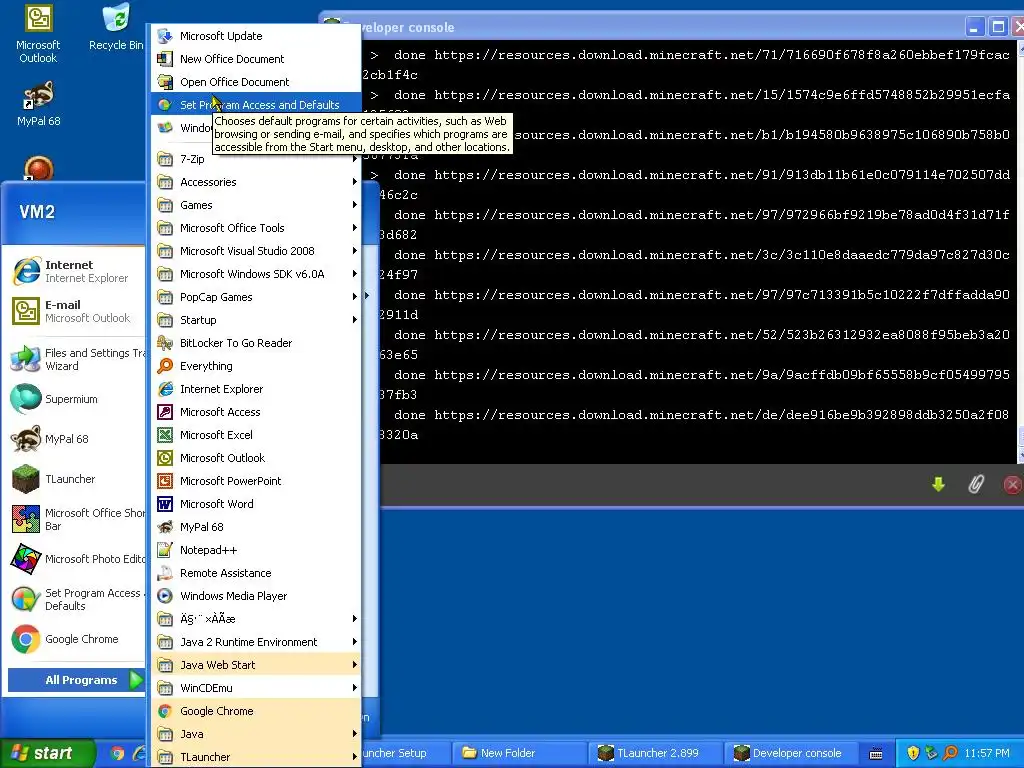Open Windows Media Player icon

pyautogui.click(x=165, y=596)
